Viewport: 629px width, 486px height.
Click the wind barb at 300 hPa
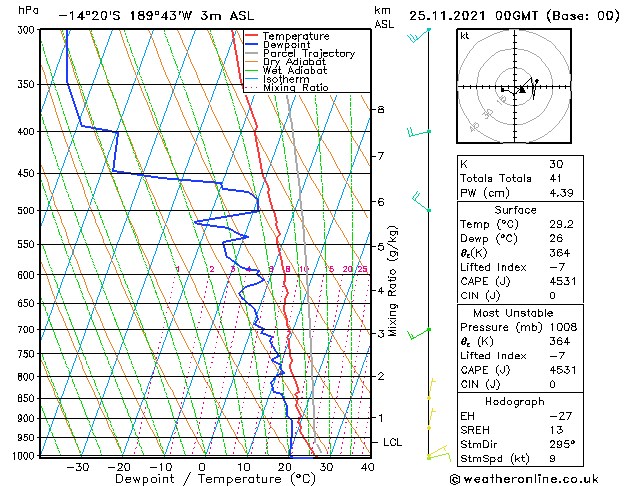pyautogui.click(x=419, y=35)
